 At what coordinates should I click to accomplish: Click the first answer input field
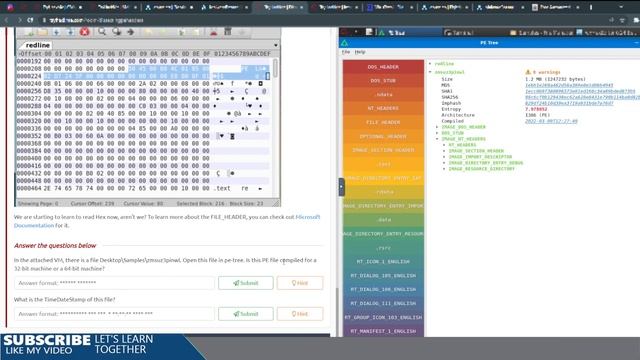[114, 283]
